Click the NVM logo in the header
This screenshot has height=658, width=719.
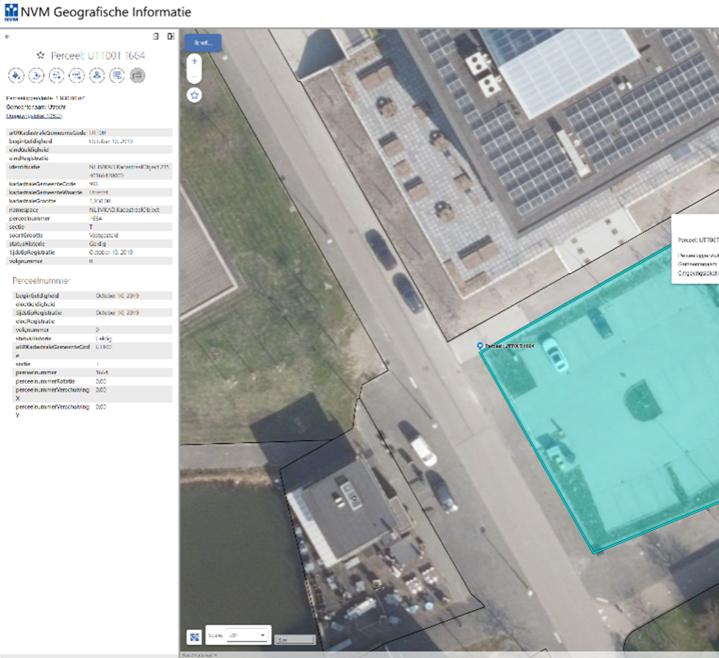[x=11, y=13]
